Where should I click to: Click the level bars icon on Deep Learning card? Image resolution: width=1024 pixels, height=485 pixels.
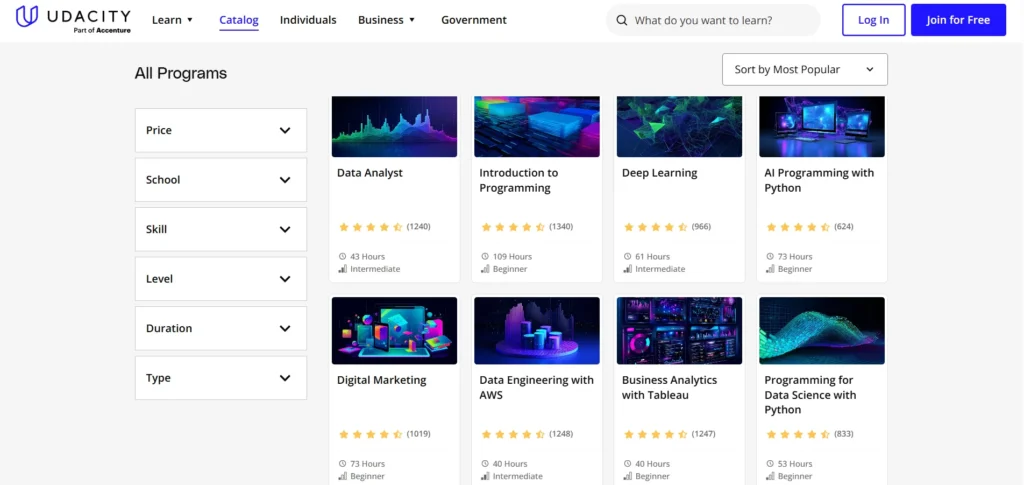coord(628,269)
